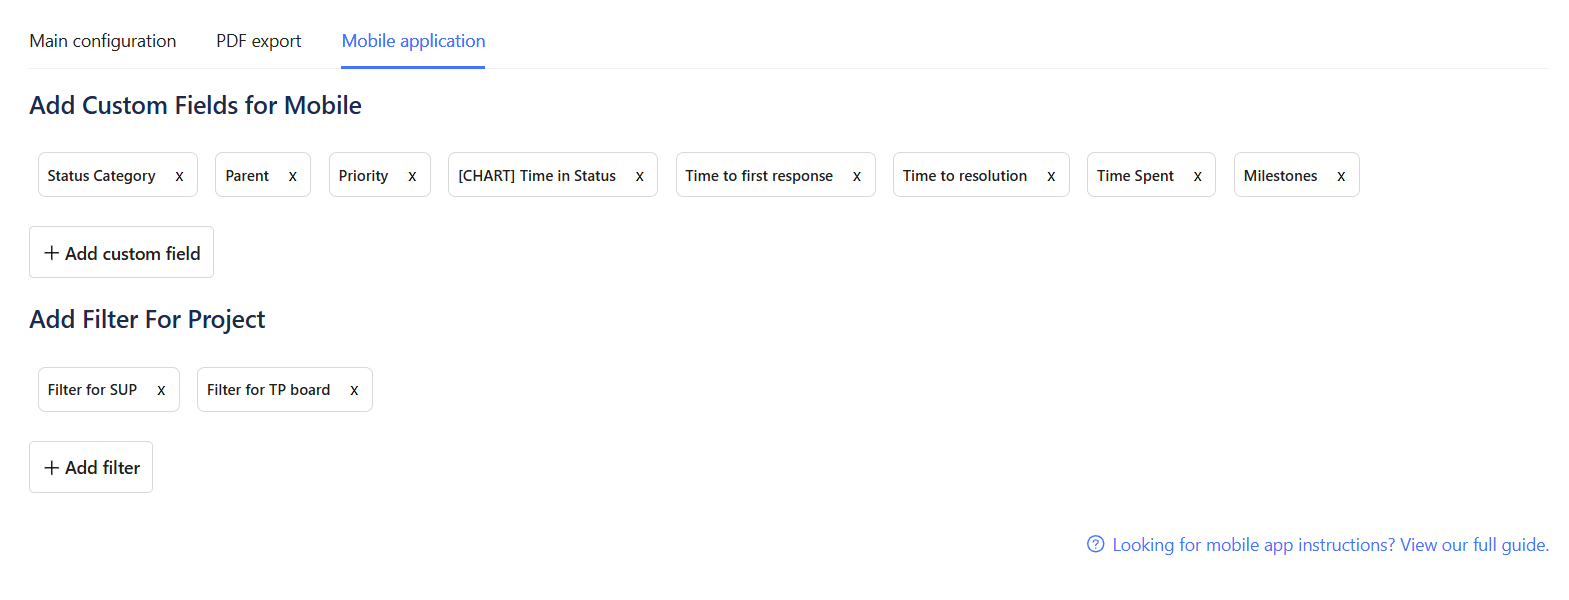Remove the Time Spent field

1198,176
